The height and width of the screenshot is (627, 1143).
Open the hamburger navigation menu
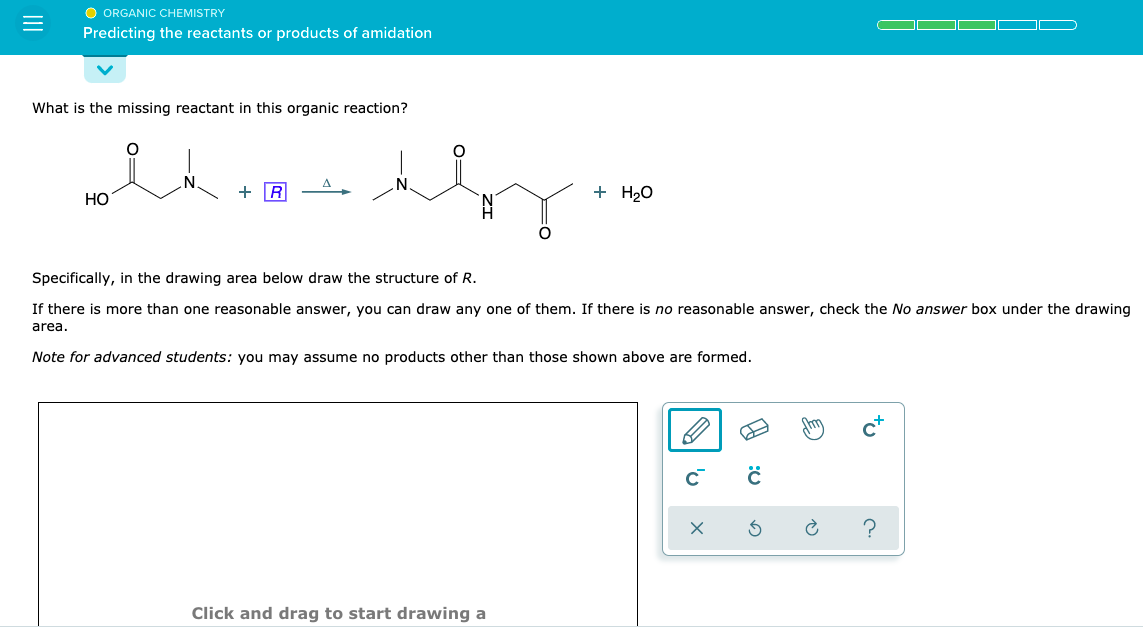point(33,22)
